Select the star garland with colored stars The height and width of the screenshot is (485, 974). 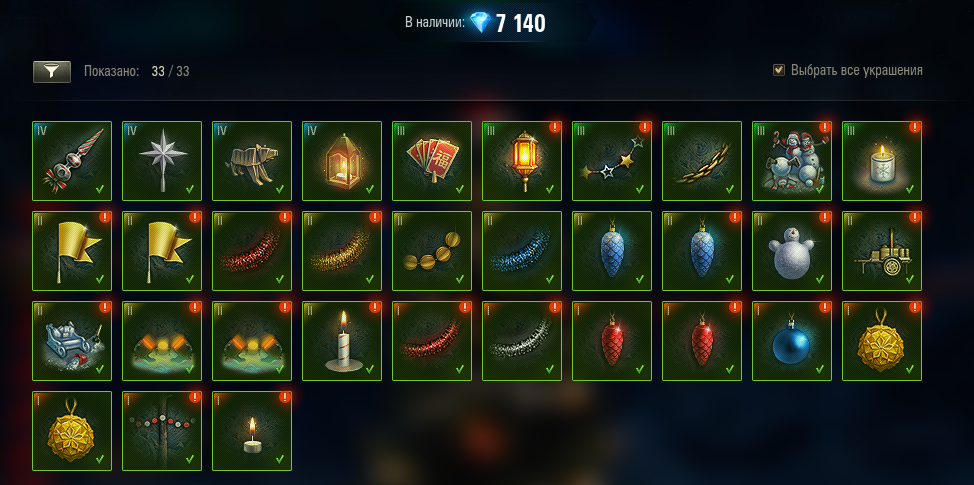pos(612,161)
